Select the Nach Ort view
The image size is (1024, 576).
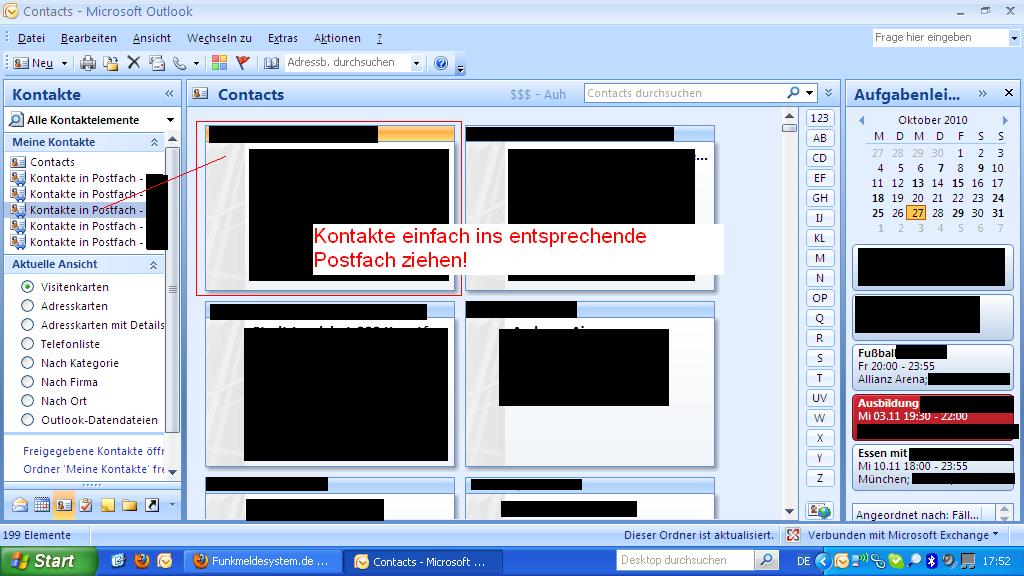click(27, 400)
